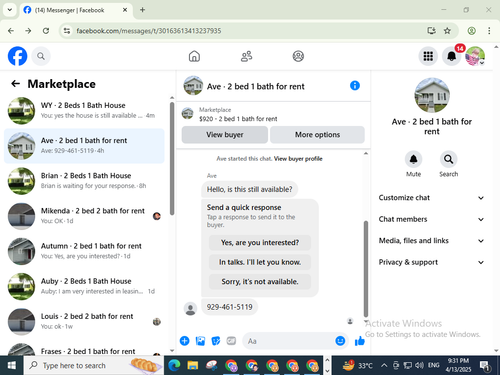
Task: Open the volume icon in system tray
Action: click(x=419, y=366)
